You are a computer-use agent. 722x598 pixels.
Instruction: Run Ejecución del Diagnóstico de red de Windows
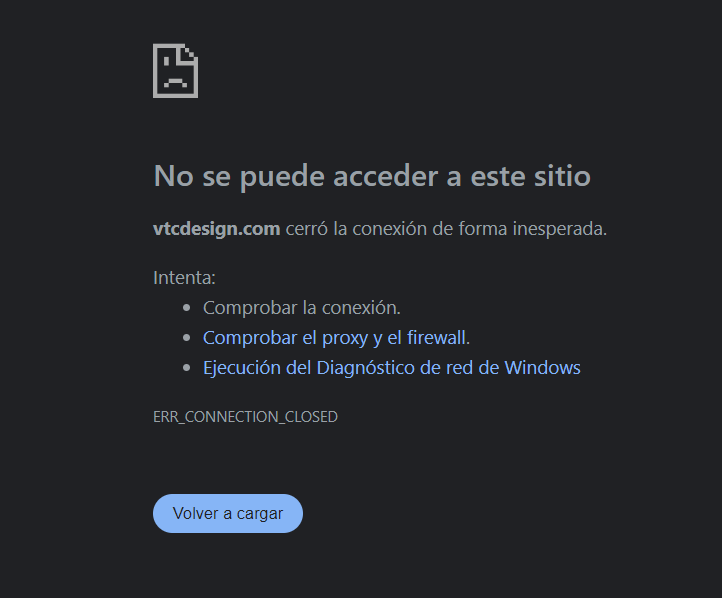tap(392, 367)
